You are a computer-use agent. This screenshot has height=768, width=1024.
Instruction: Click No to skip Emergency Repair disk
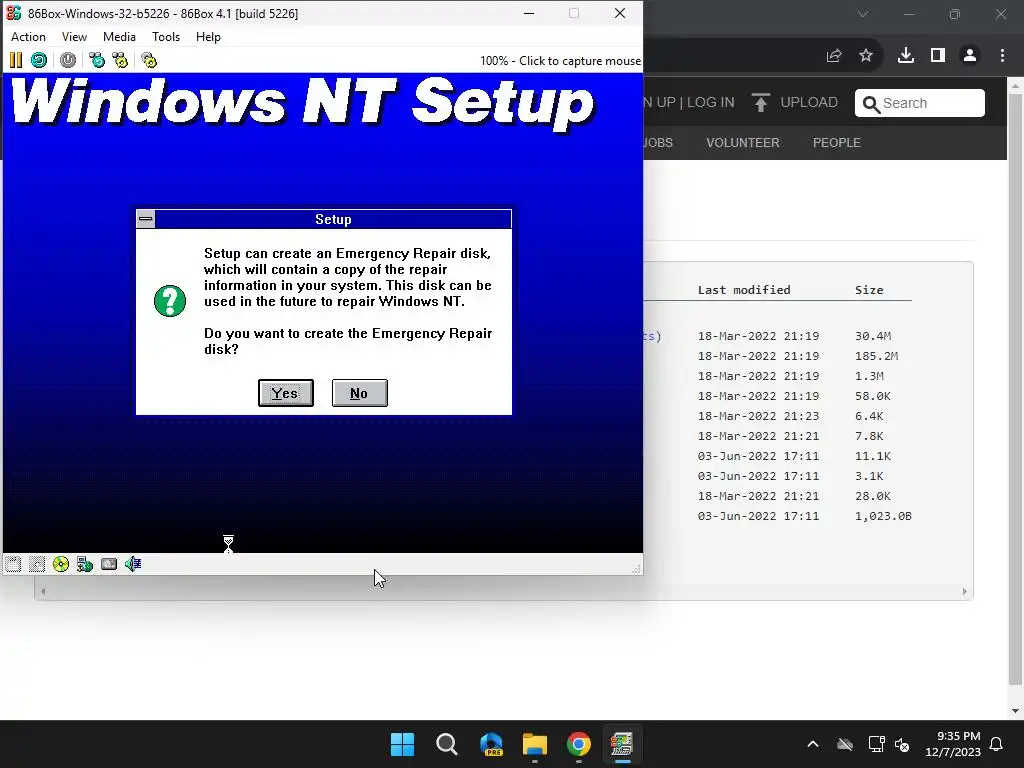click(360, 393)
